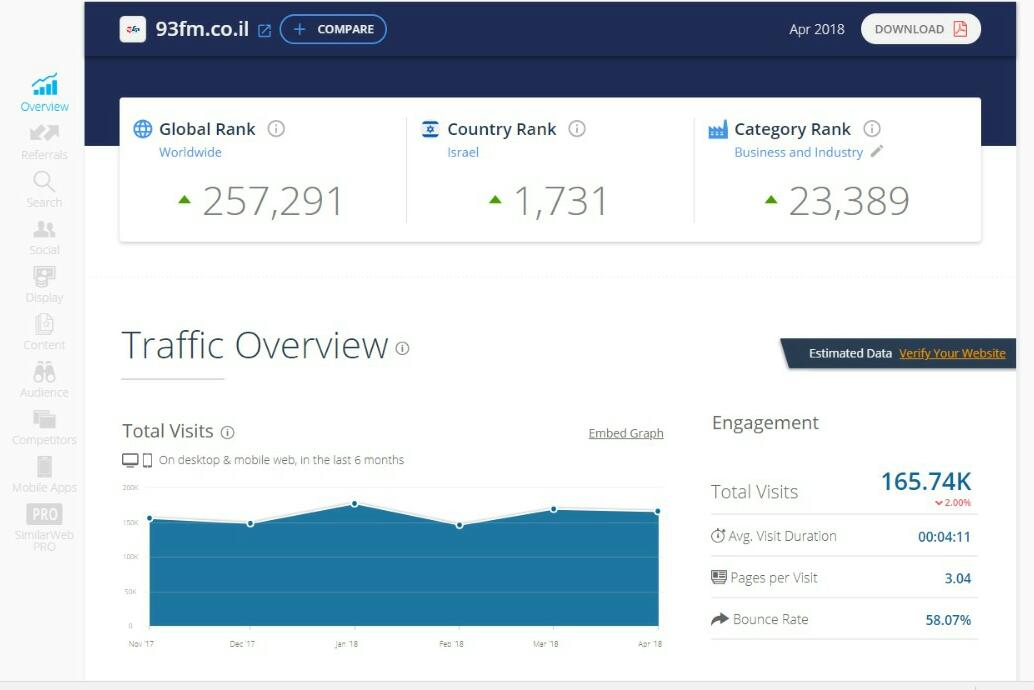Click the external link icon beside 93fm.co.il

pos(264,30)
